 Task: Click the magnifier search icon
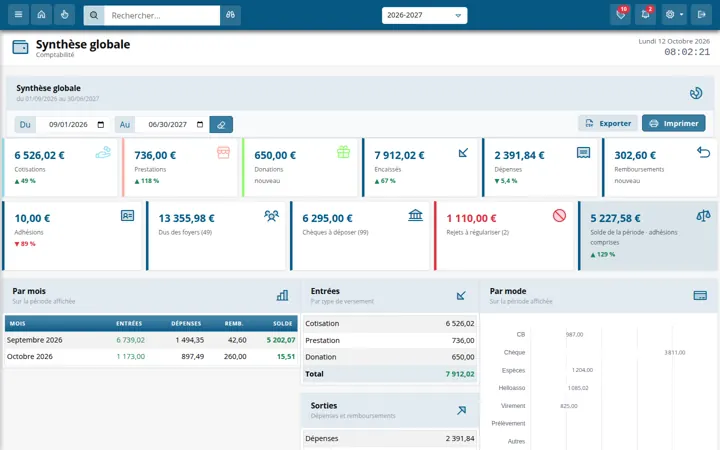click(94, 15)
